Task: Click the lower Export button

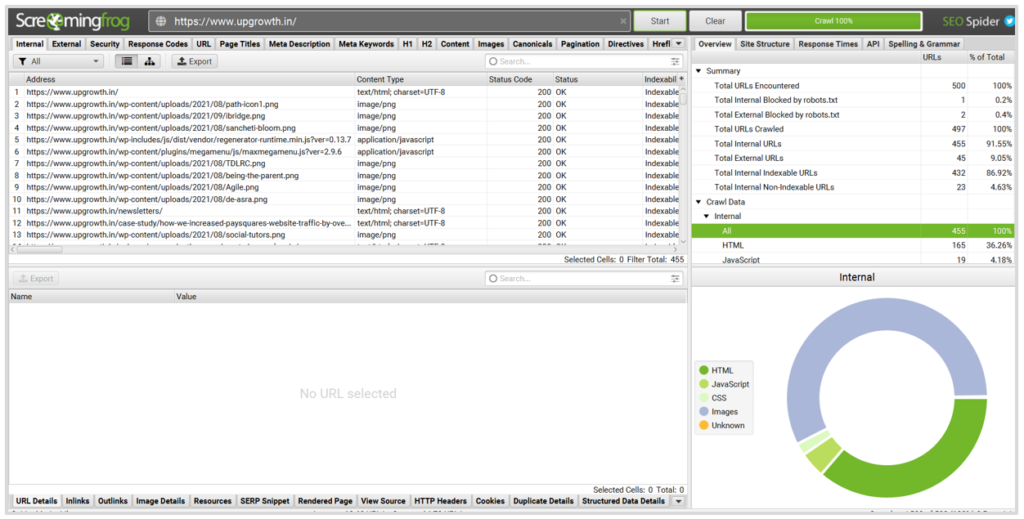Action: coord(36,279)
